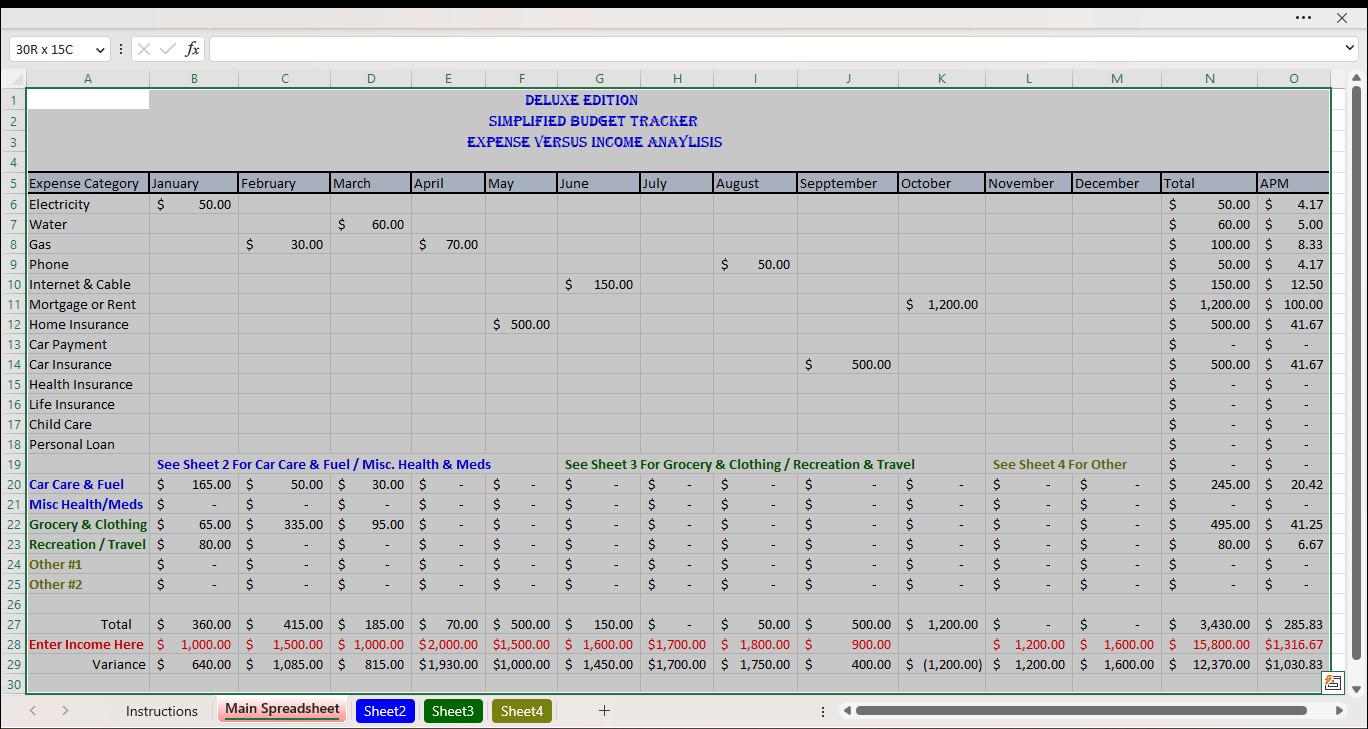Open the olive Sheet4 tab
1368x729 pixels.
click(x=522, y=711)
